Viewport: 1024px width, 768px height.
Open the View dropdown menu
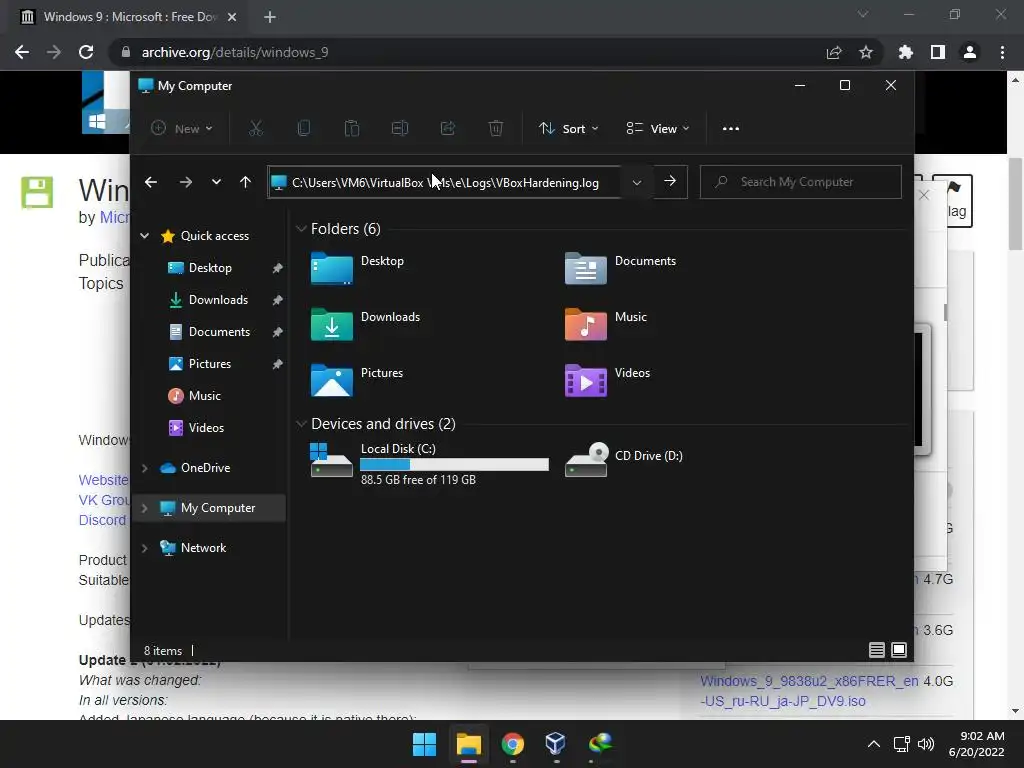coord(658,129)
